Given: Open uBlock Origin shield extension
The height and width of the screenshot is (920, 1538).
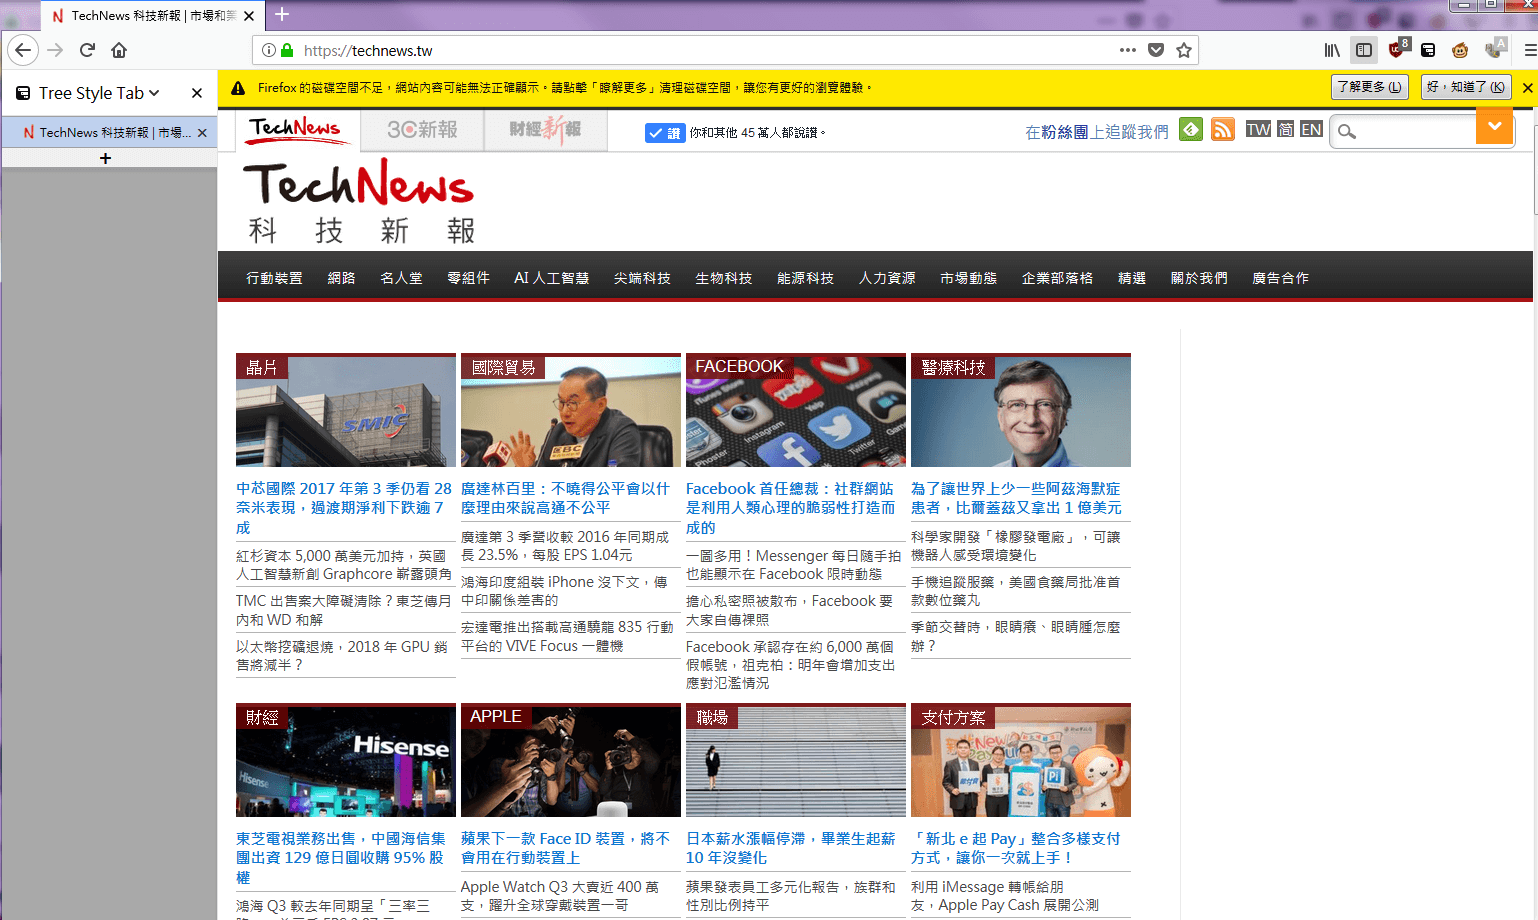Looking at the screenshot, I should (x=1397, y=50).
